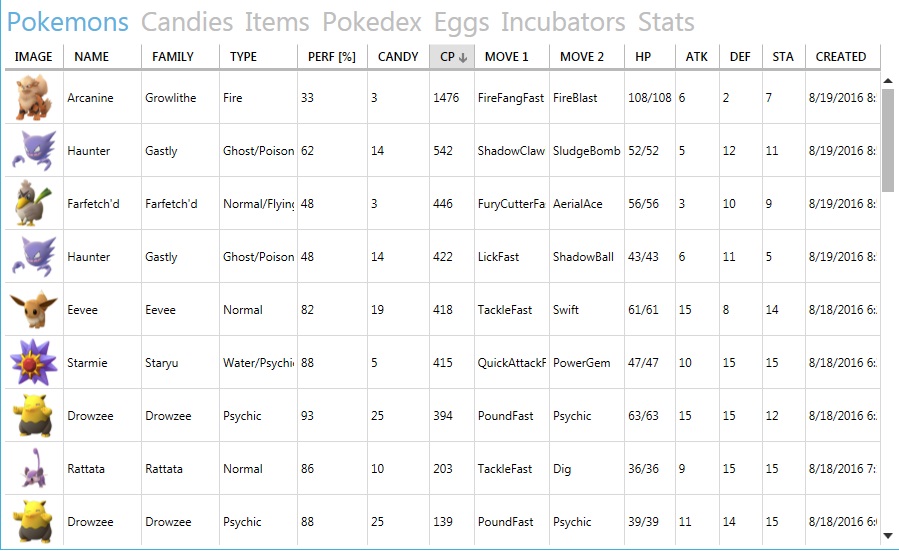
Task: Click the Arcanine image thumbnail
Action: click(x=34, y=97)
